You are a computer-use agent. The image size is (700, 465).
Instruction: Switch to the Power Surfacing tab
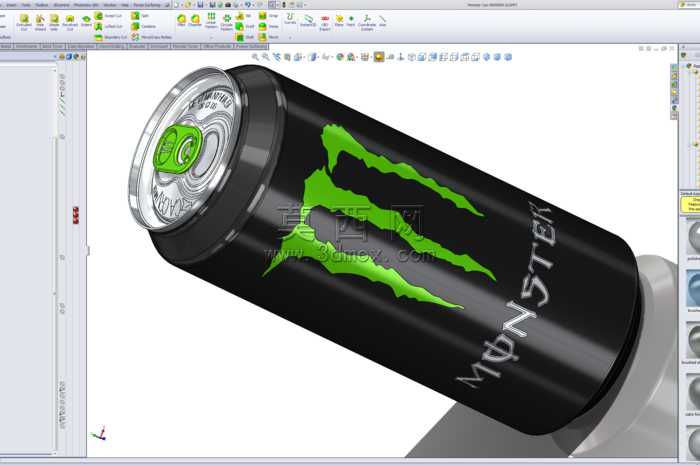click(251, 46)
